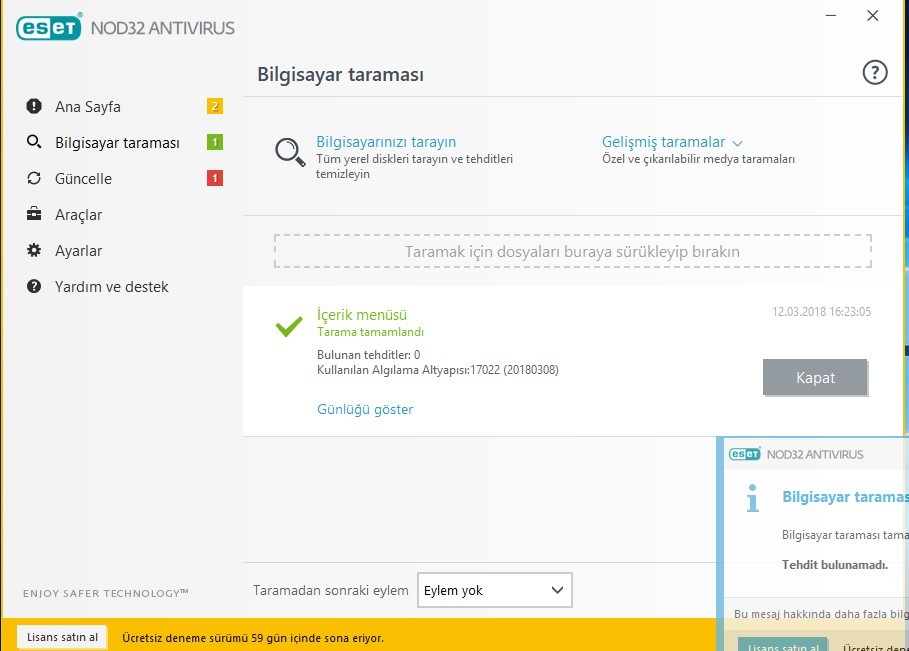Click the large magnifying glass scan icon

[290, 152]
